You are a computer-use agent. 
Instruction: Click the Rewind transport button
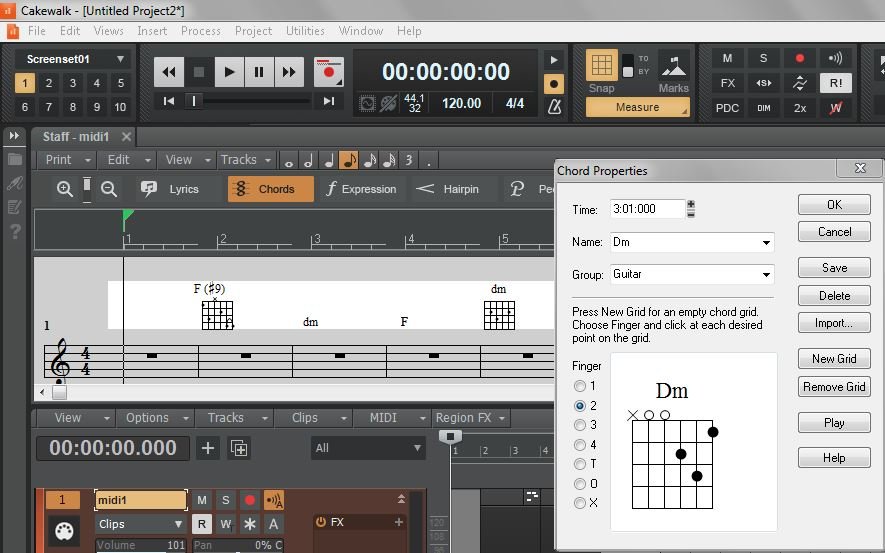click(x=169, y=72)
